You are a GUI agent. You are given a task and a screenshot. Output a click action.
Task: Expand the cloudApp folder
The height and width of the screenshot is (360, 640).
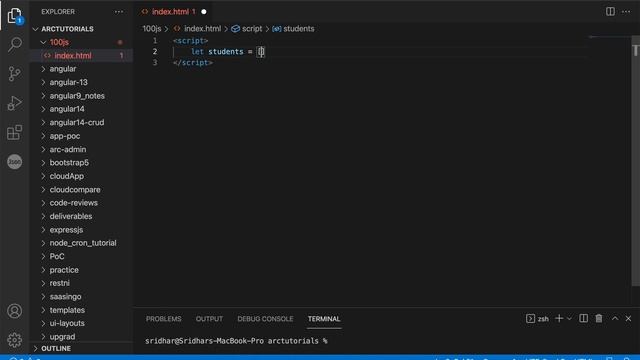[67, 176]
